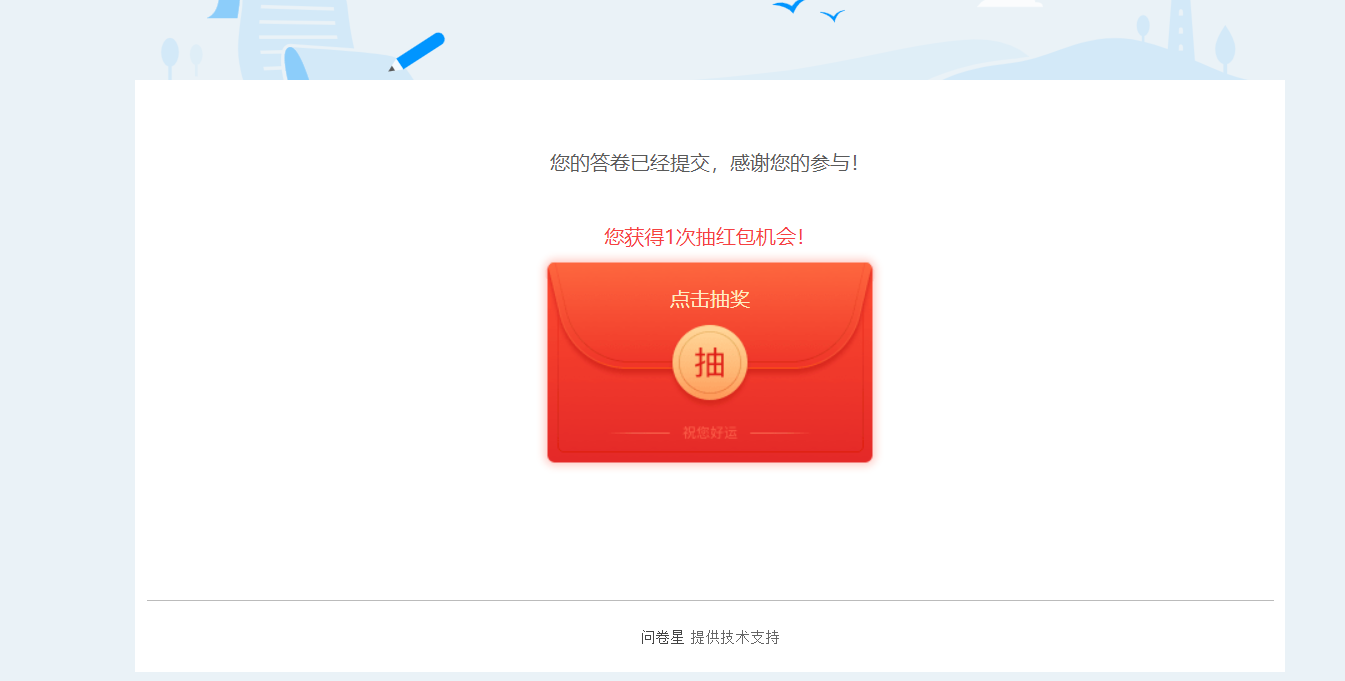Click the 您的答卷已经提交，感谢您的参与! message
Screen dimensions: 1345x681
pos(704,163)
